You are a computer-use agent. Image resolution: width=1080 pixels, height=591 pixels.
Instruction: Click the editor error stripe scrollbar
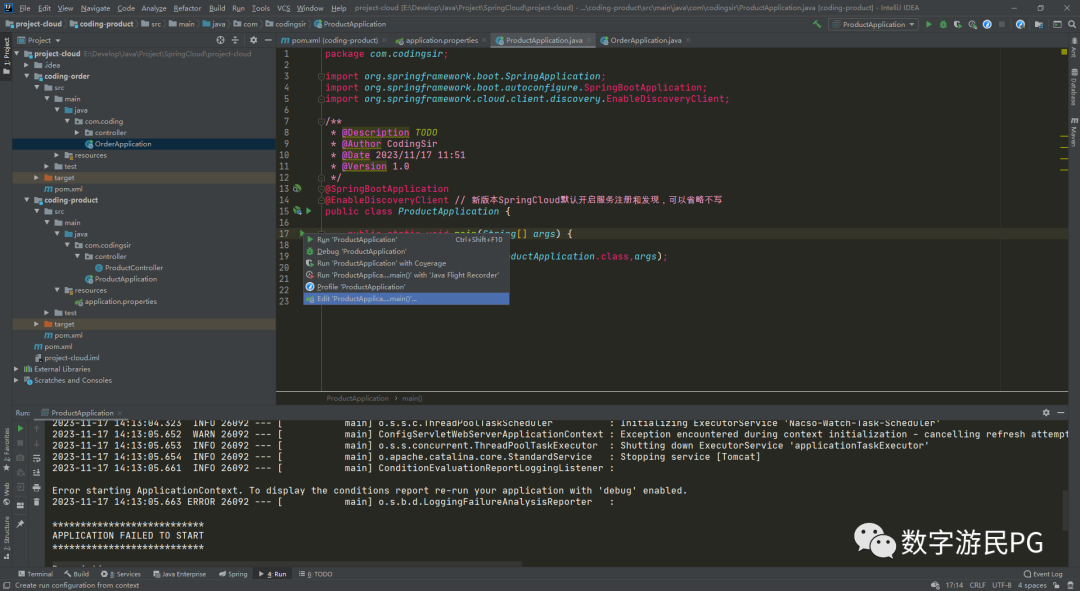tap(1064, 220)
